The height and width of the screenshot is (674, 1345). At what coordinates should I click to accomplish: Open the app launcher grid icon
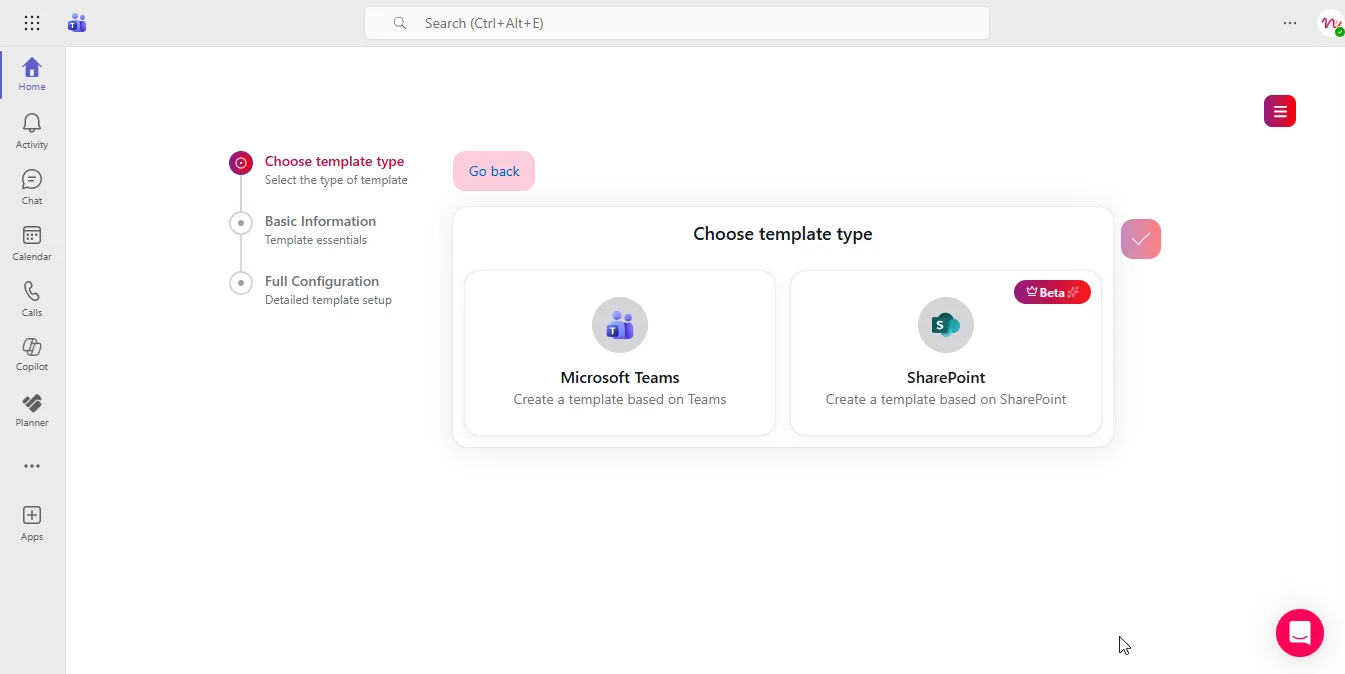tap(32, 23)
